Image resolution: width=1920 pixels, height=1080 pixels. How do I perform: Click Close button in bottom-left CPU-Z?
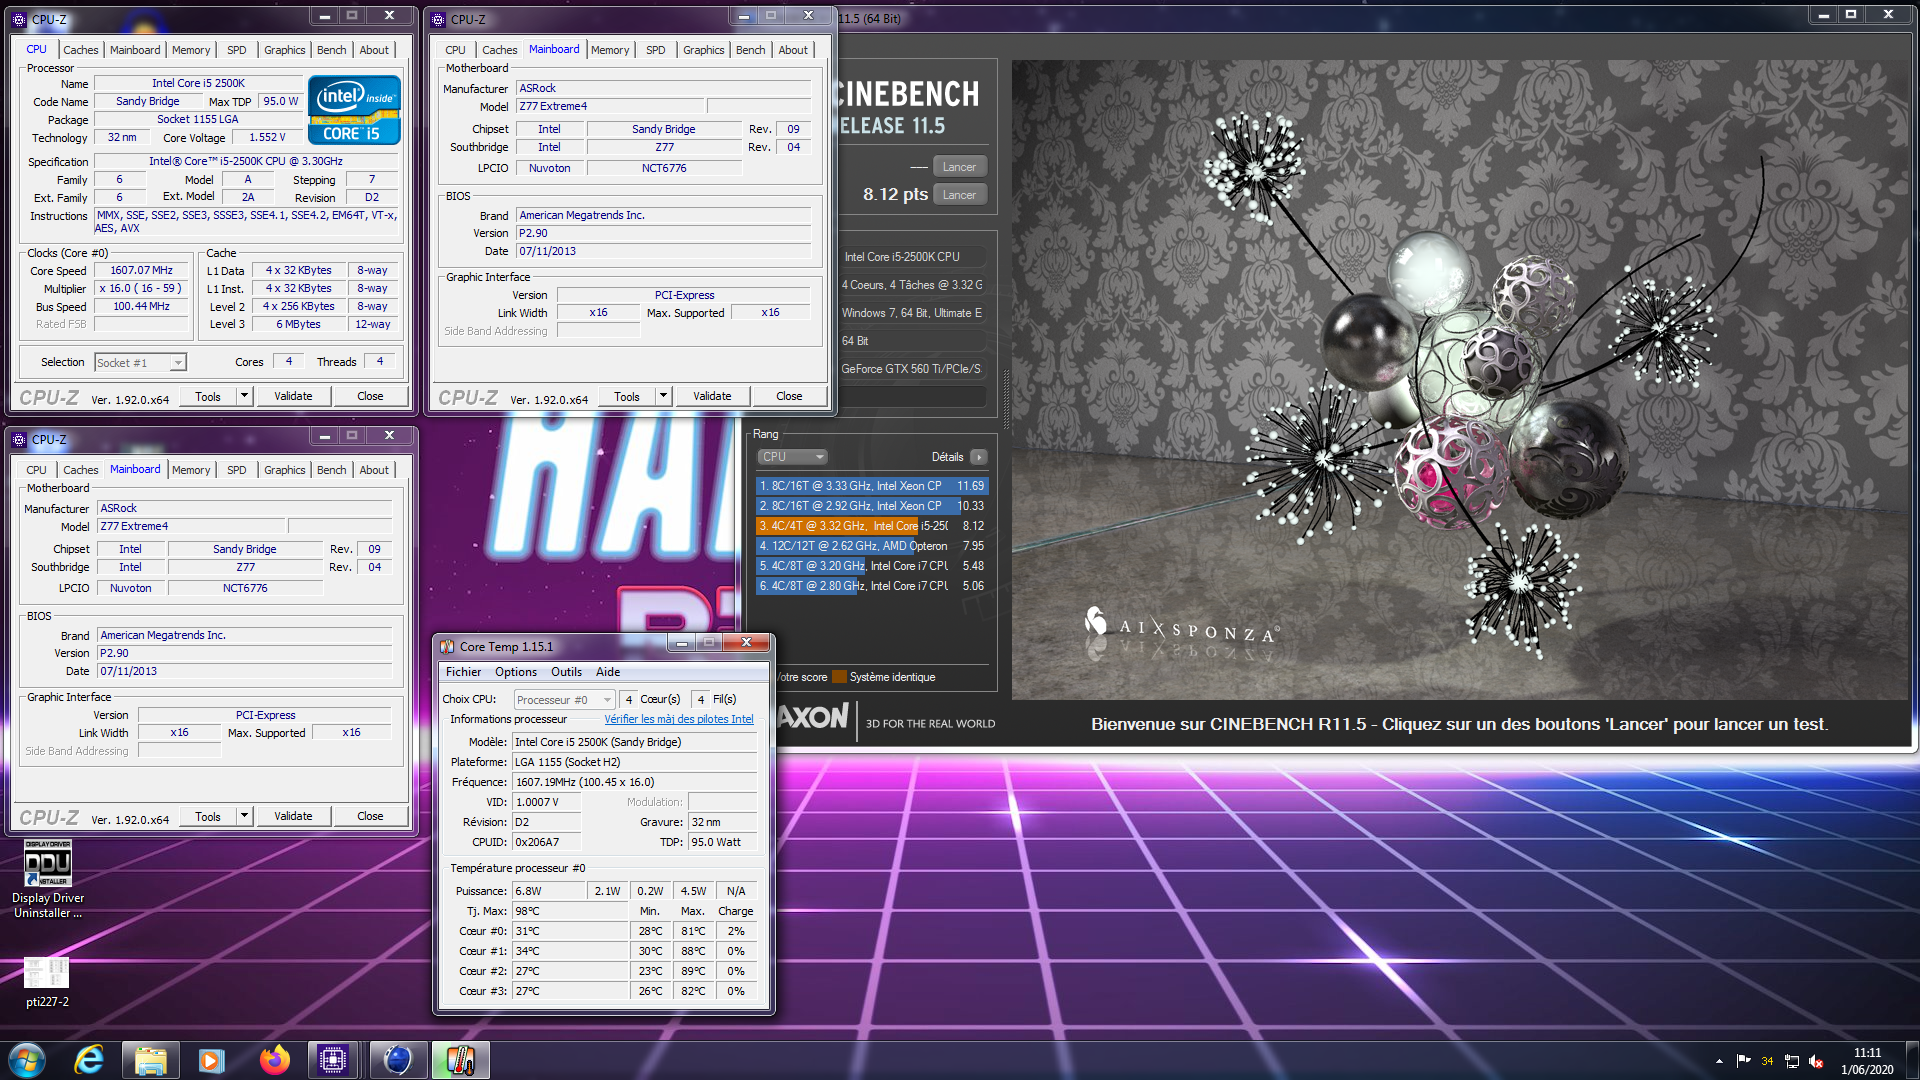(370, 816)
